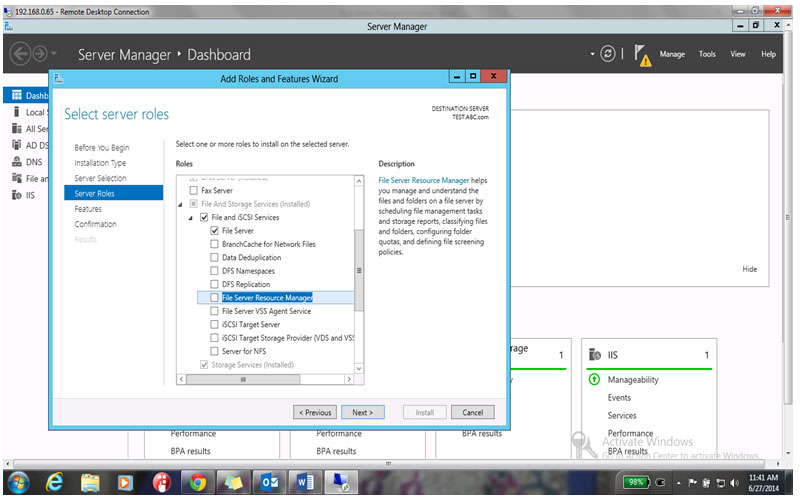Go back with the Server Manager back arrow
Screen dimensions: 800x500
20,54
